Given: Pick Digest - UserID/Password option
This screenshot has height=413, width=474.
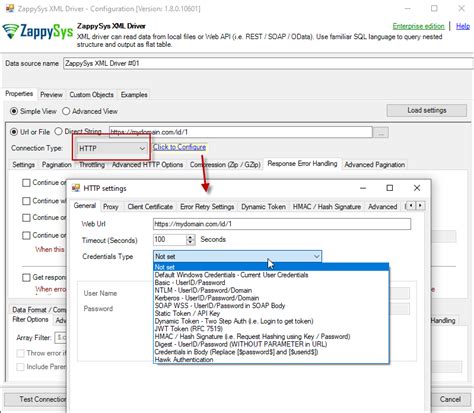Looking at the screenshot, I should pos(271,344).
